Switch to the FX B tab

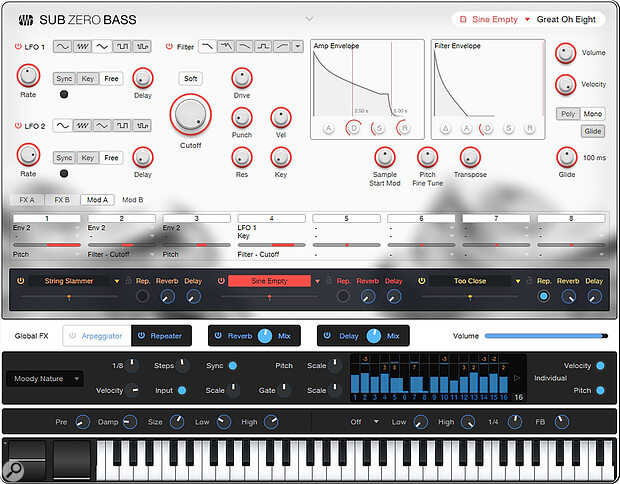62,200
